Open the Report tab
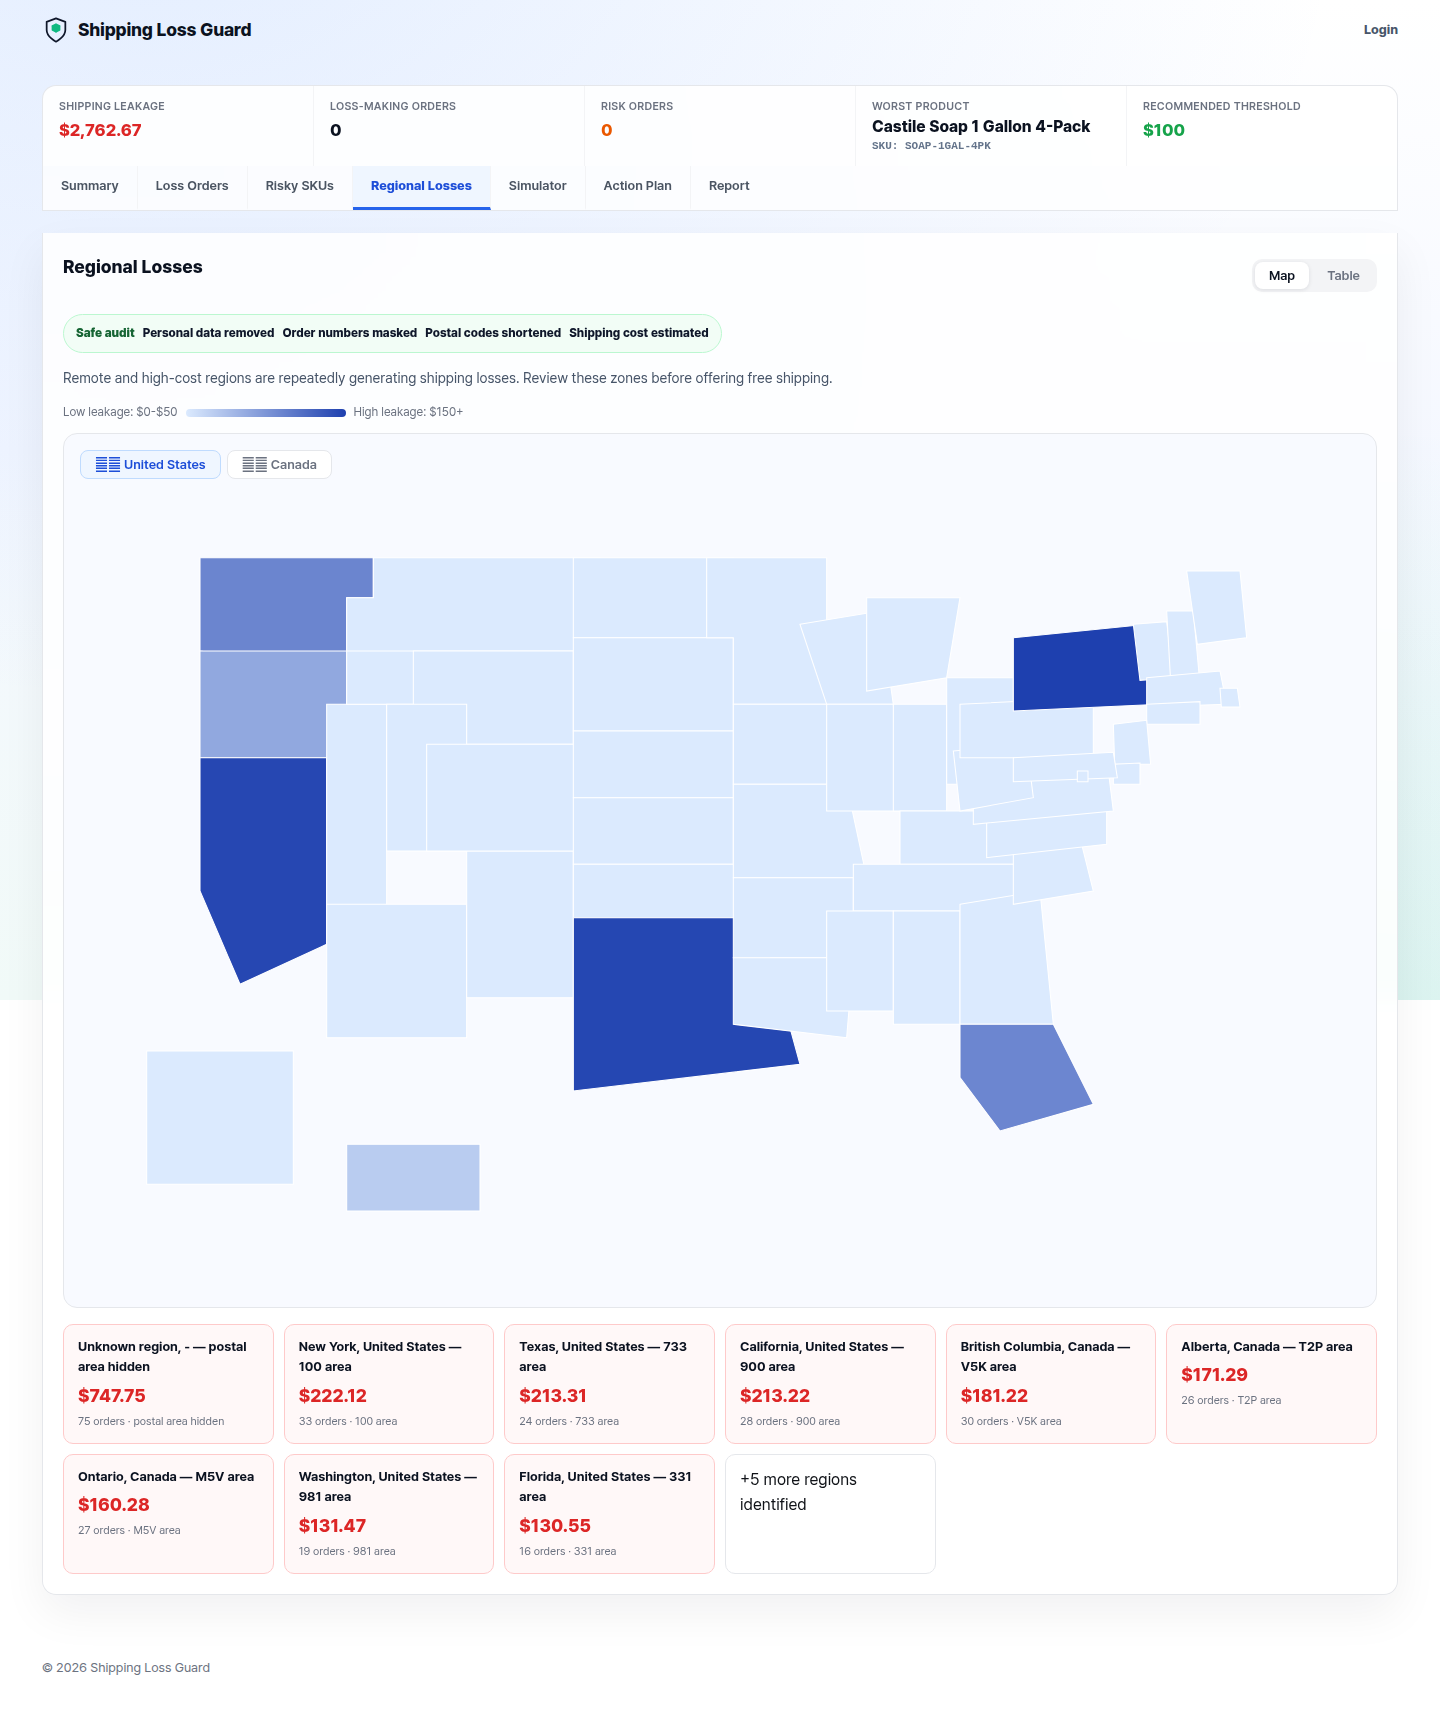 point(729,186)
